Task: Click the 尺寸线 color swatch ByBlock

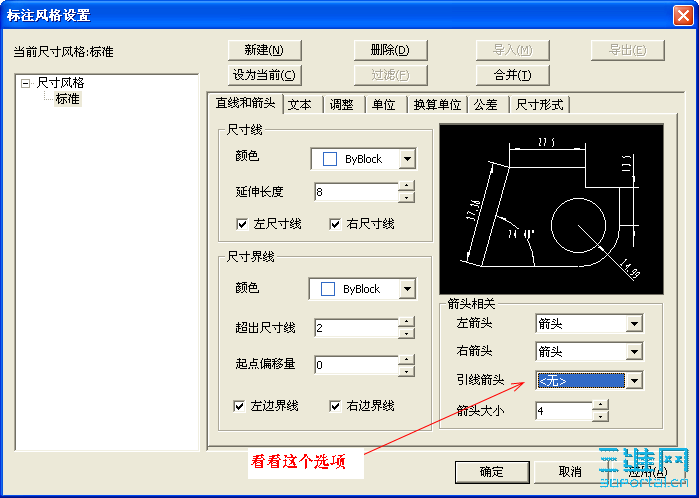Action: tap(329, 159)
